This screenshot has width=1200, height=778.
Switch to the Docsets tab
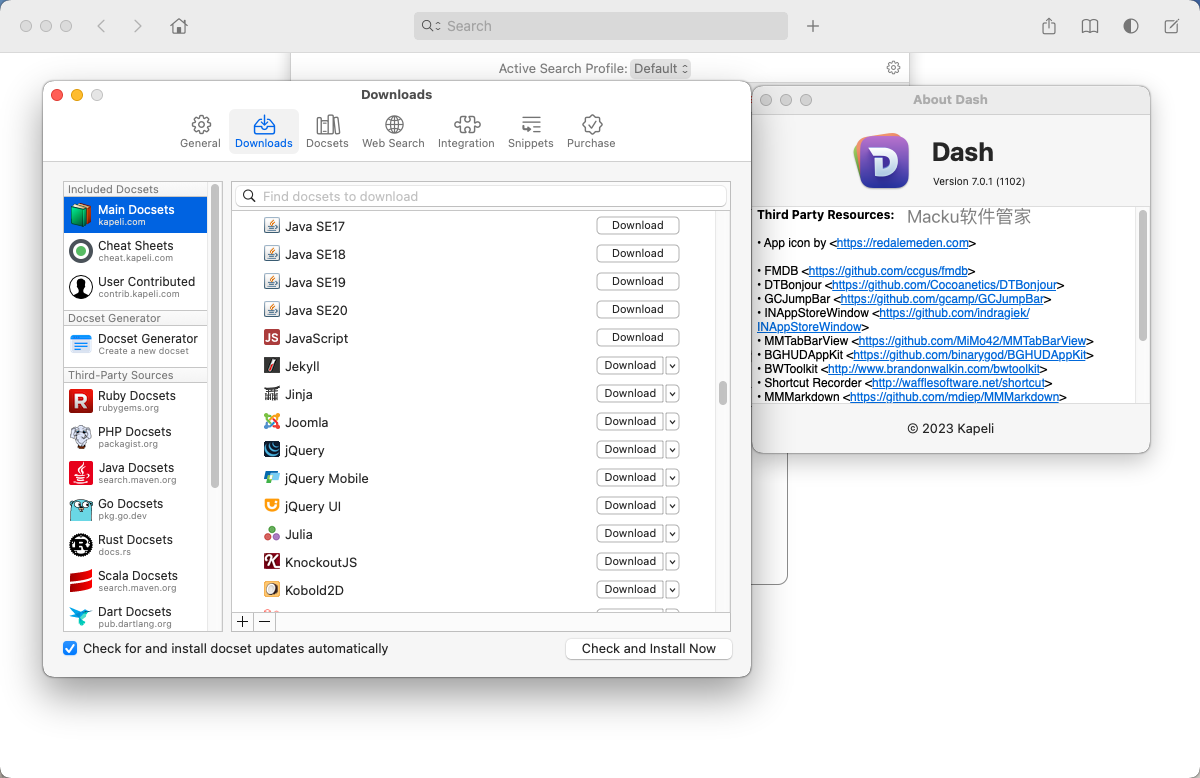[327, 131]
